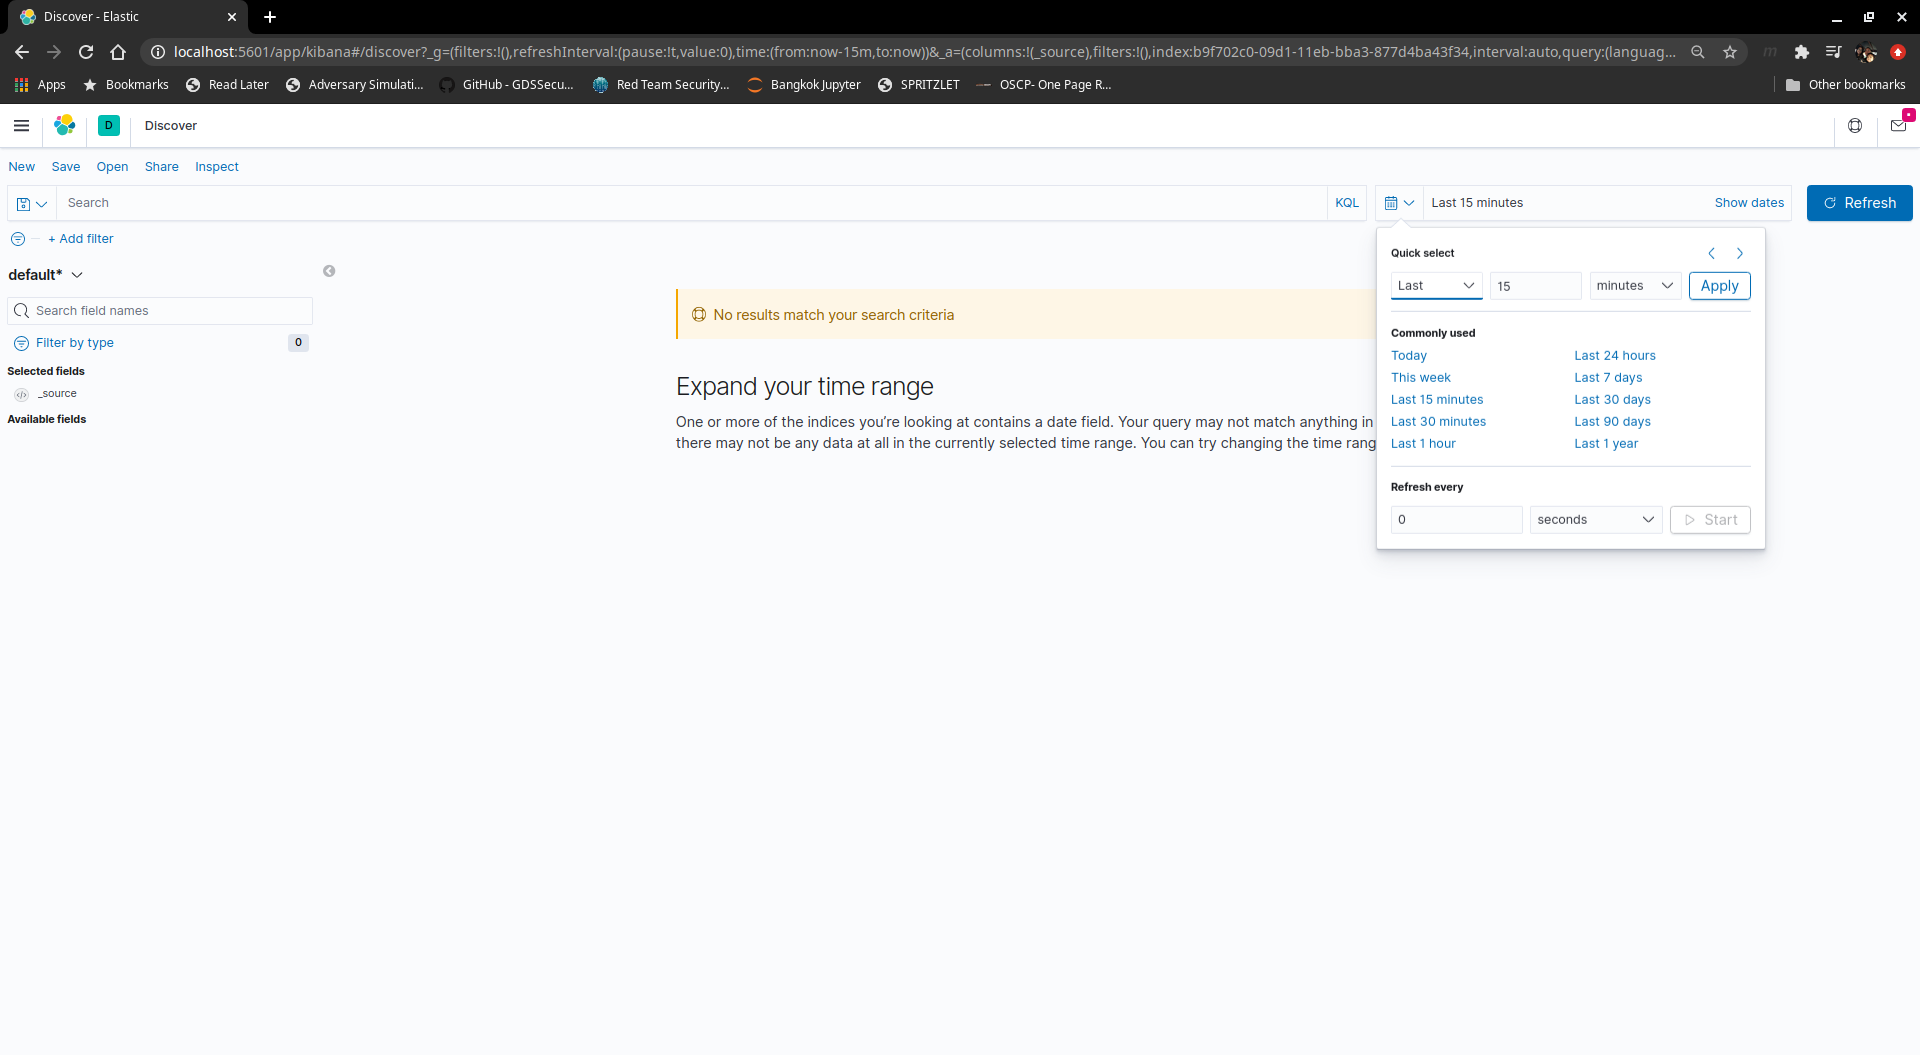Step forward to next time window
This screenshot has width=1920, height=1055.
click(1740, 254)
